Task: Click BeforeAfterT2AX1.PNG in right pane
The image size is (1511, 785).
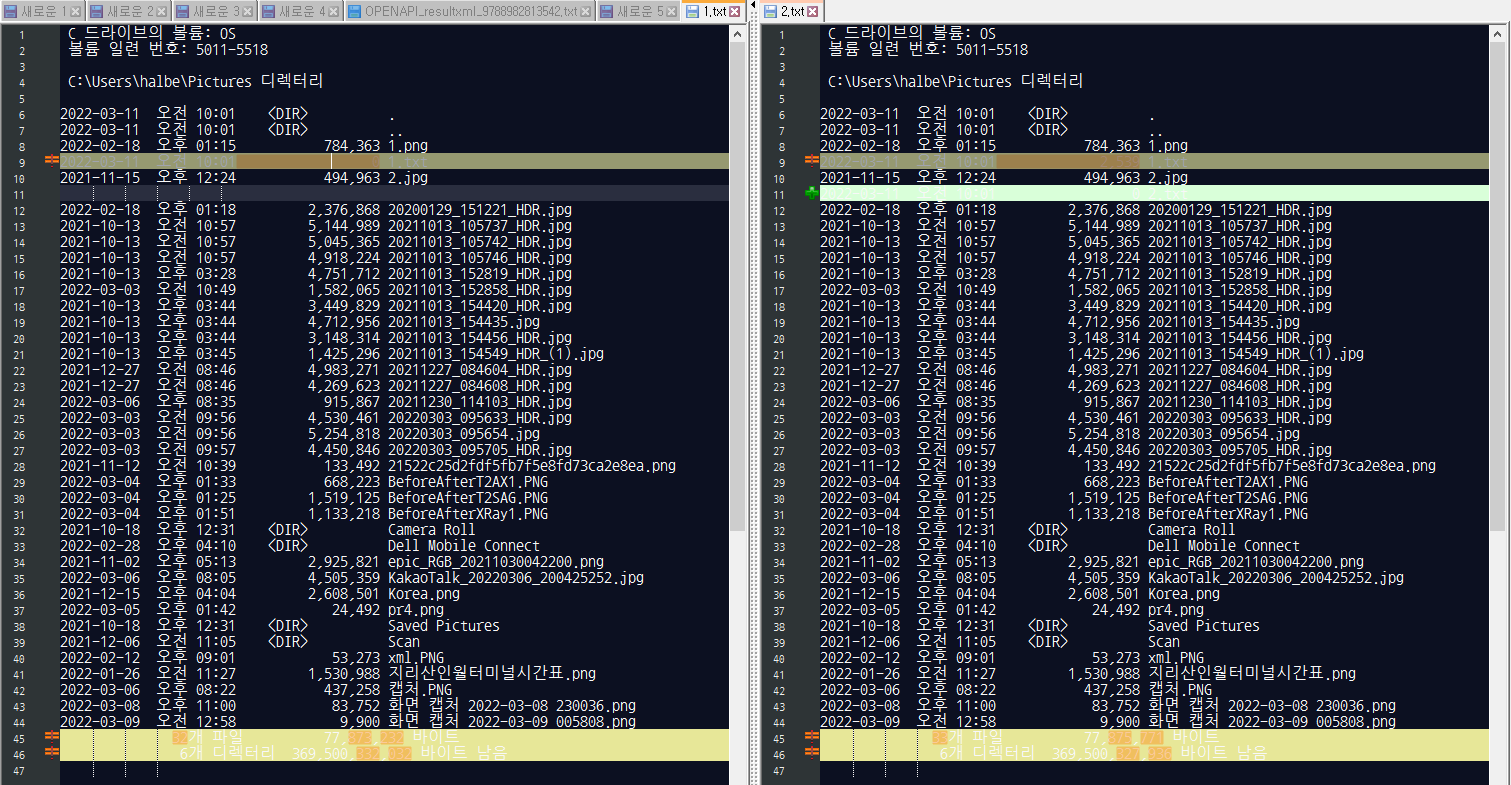Action: [1228, 482]
